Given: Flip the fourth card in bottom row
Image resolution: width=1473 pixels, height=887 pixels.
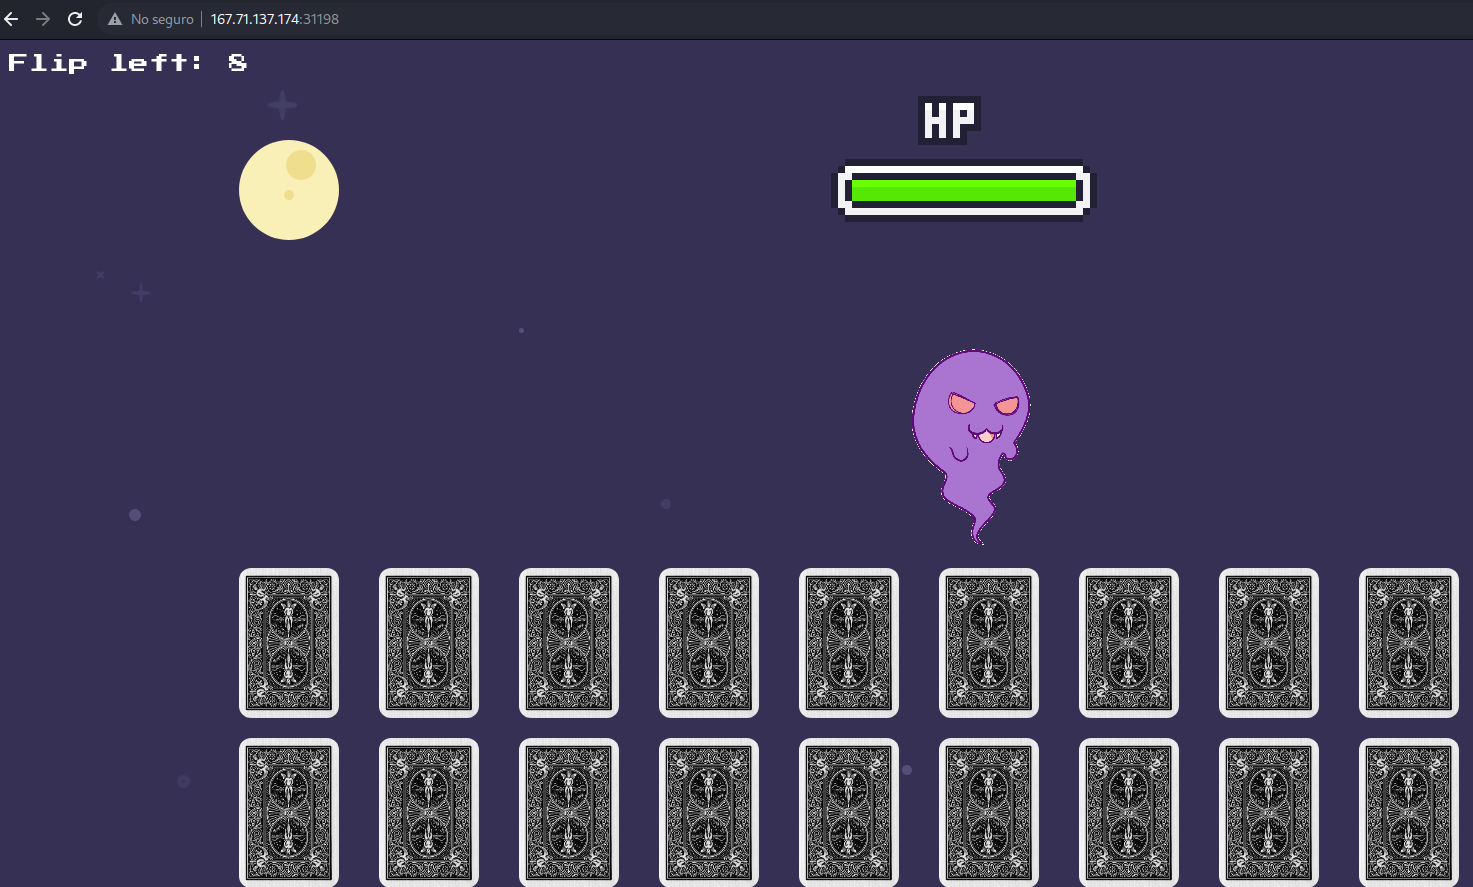Looking at the screenshot, I should coord(709,811).
